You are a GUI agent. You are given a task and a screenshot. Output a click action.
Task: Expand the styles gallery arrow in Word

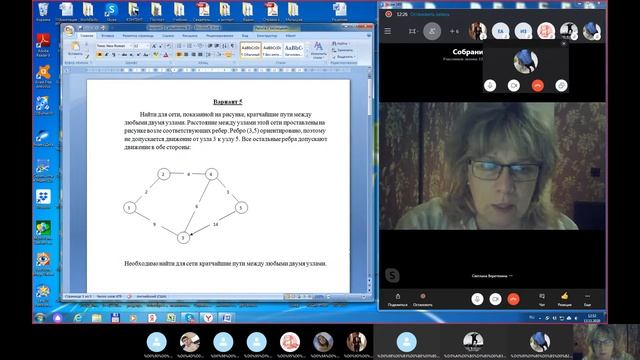point(307,56)
